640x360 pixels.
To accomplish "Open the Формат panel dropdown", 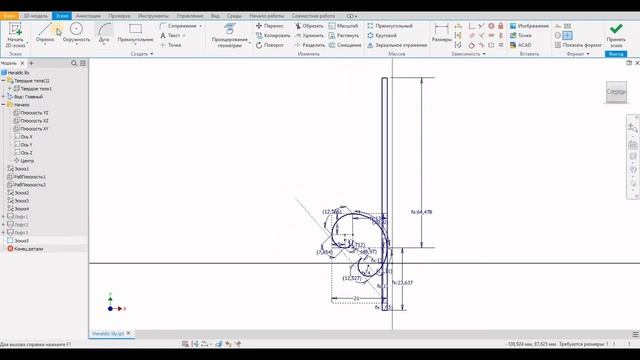I will [x=578, y=53].
